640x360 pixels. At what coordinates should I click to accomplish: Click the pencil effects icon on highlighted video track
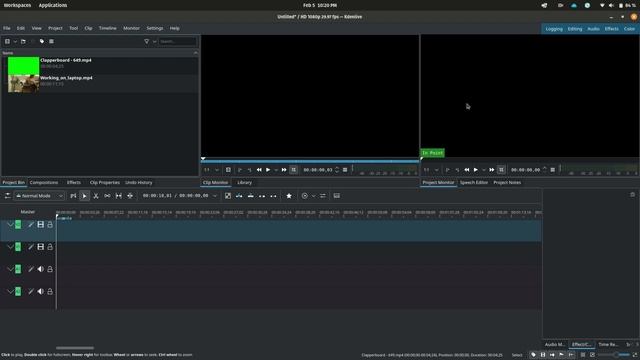tap(31, 224)
